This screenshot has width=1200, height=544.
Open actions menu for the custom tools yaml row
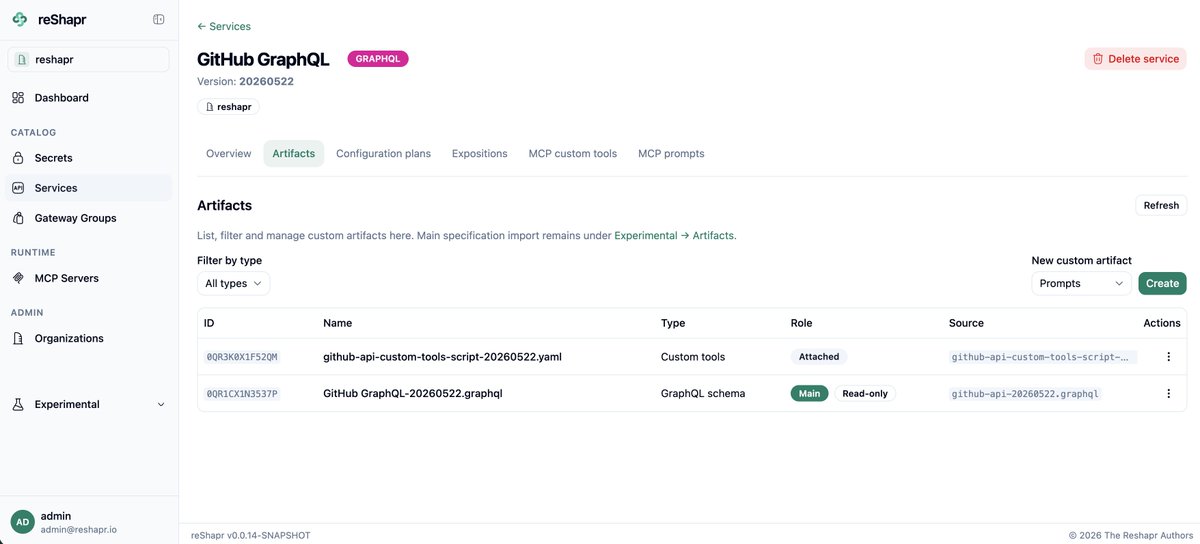click(1168, 357)
